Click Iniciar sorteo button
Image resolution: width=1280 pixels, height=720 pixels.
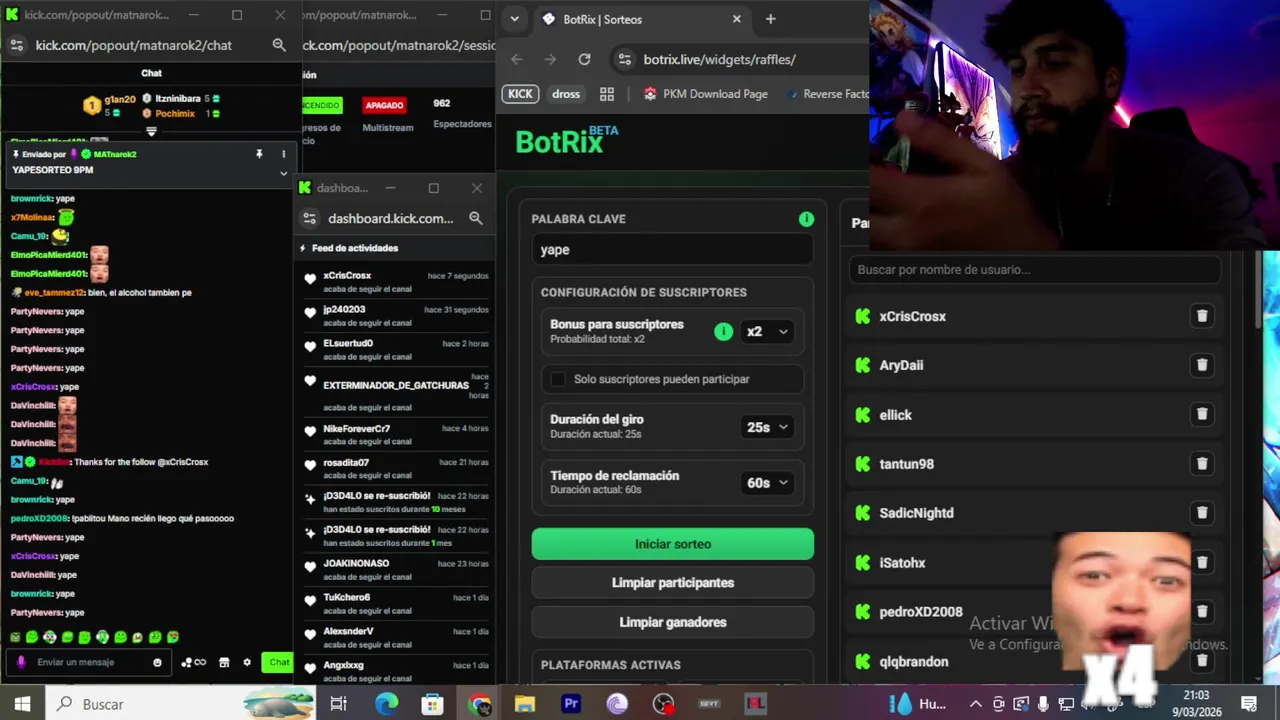coord(673,544)
